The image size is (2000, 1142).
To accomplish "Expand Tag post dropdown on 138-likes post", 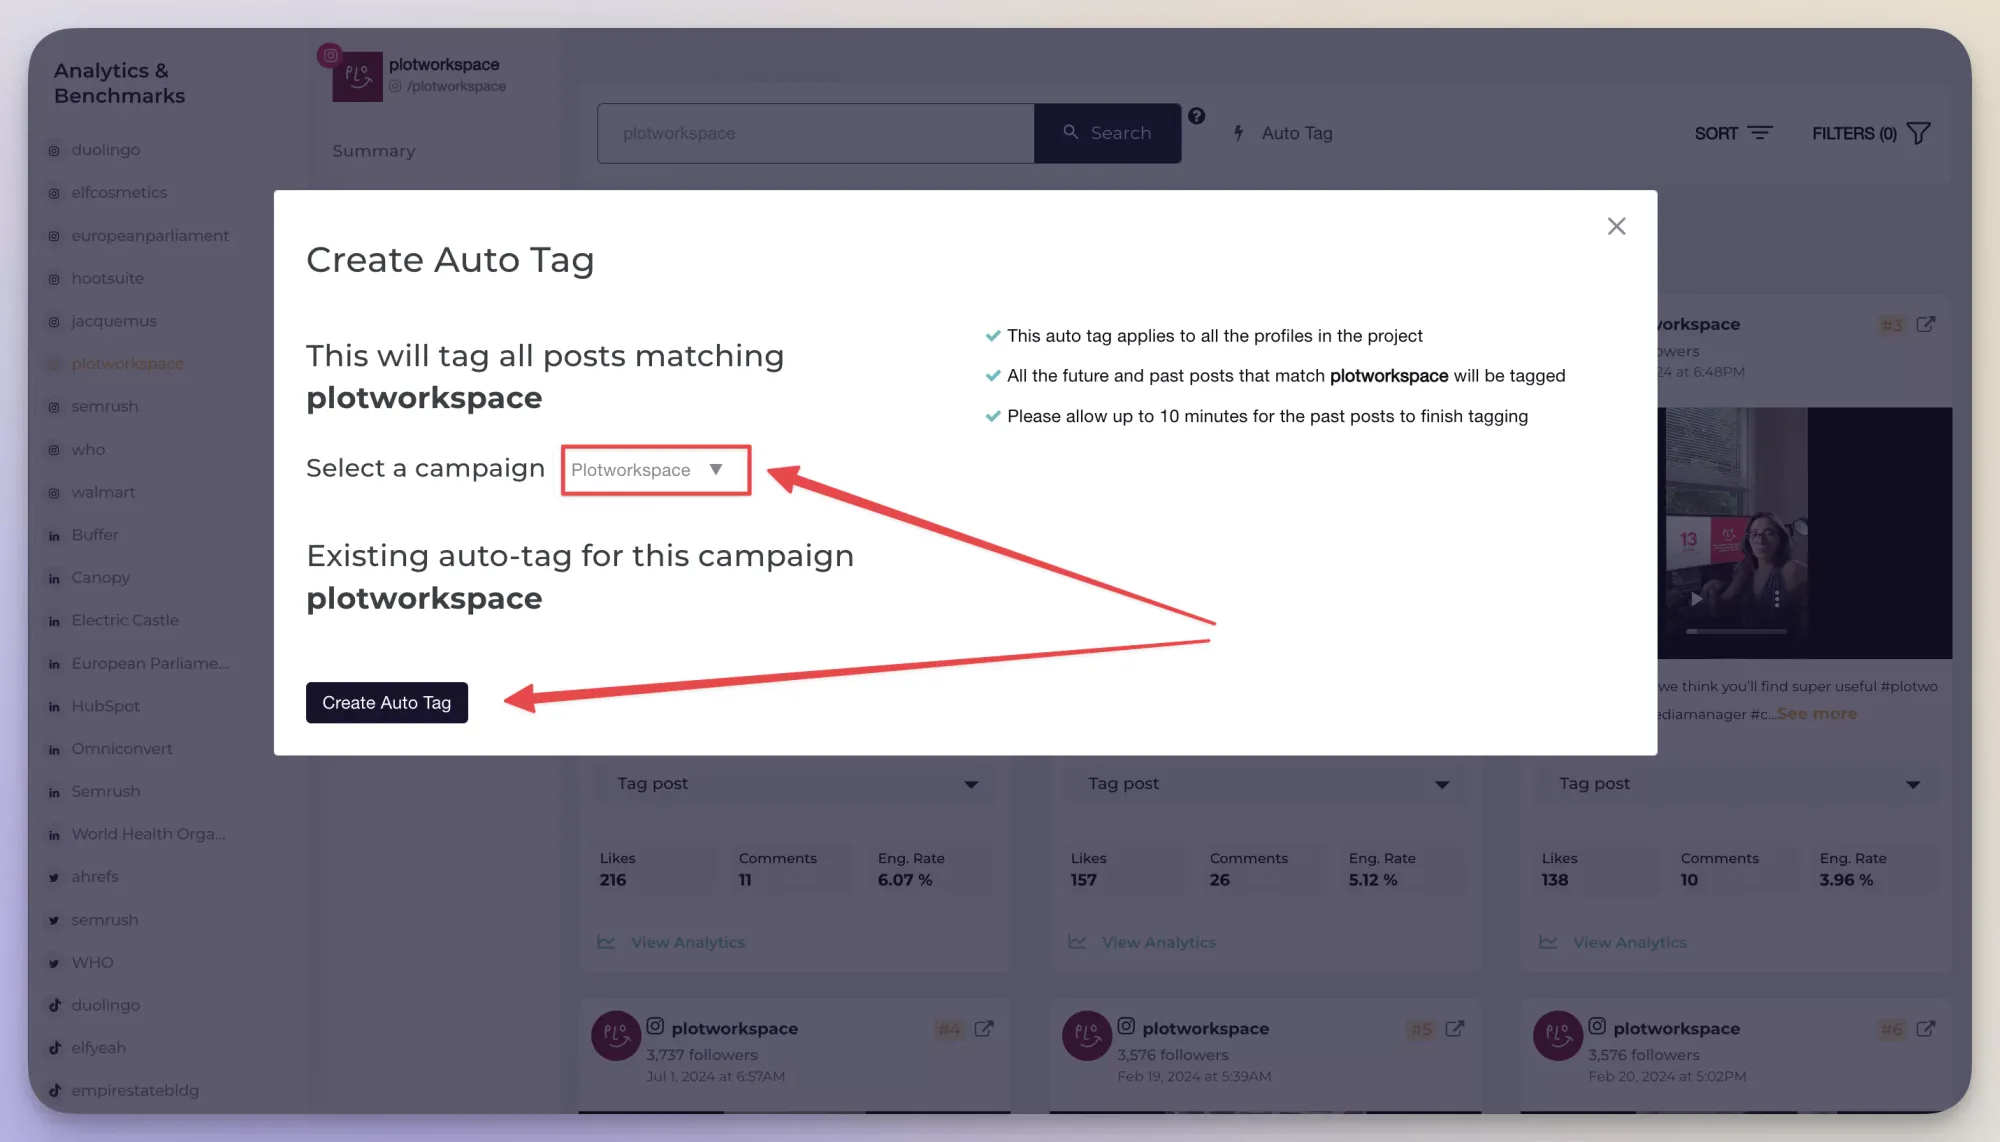I will (1737, 784).
